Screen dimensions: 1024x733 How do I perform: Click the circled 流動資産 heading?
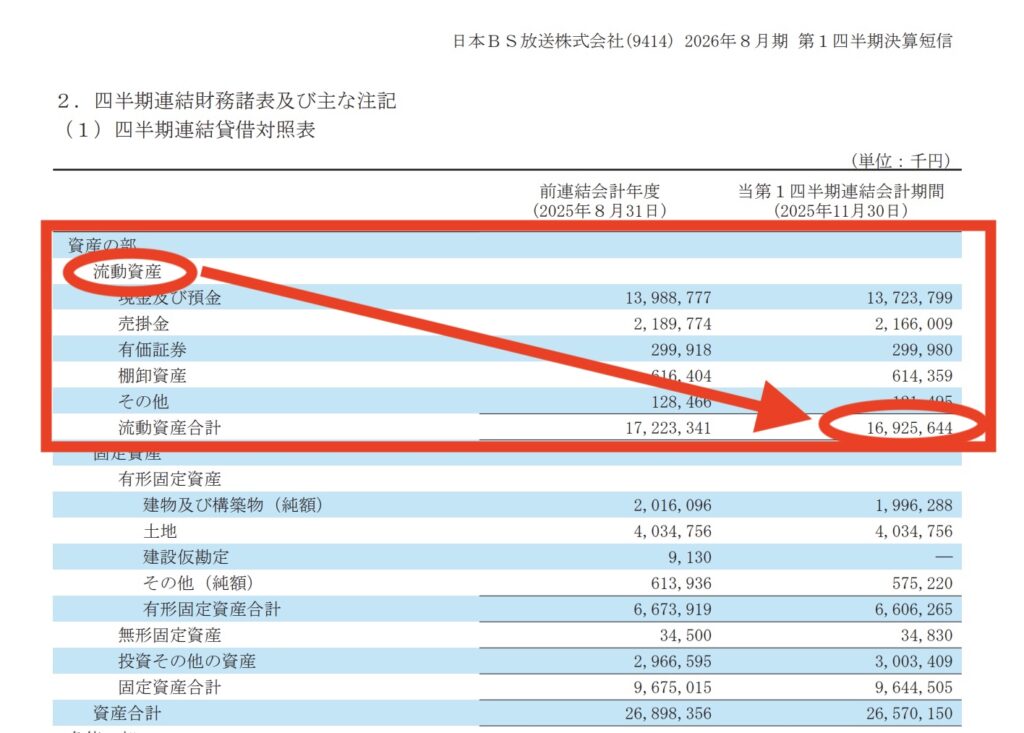(127, 270)
